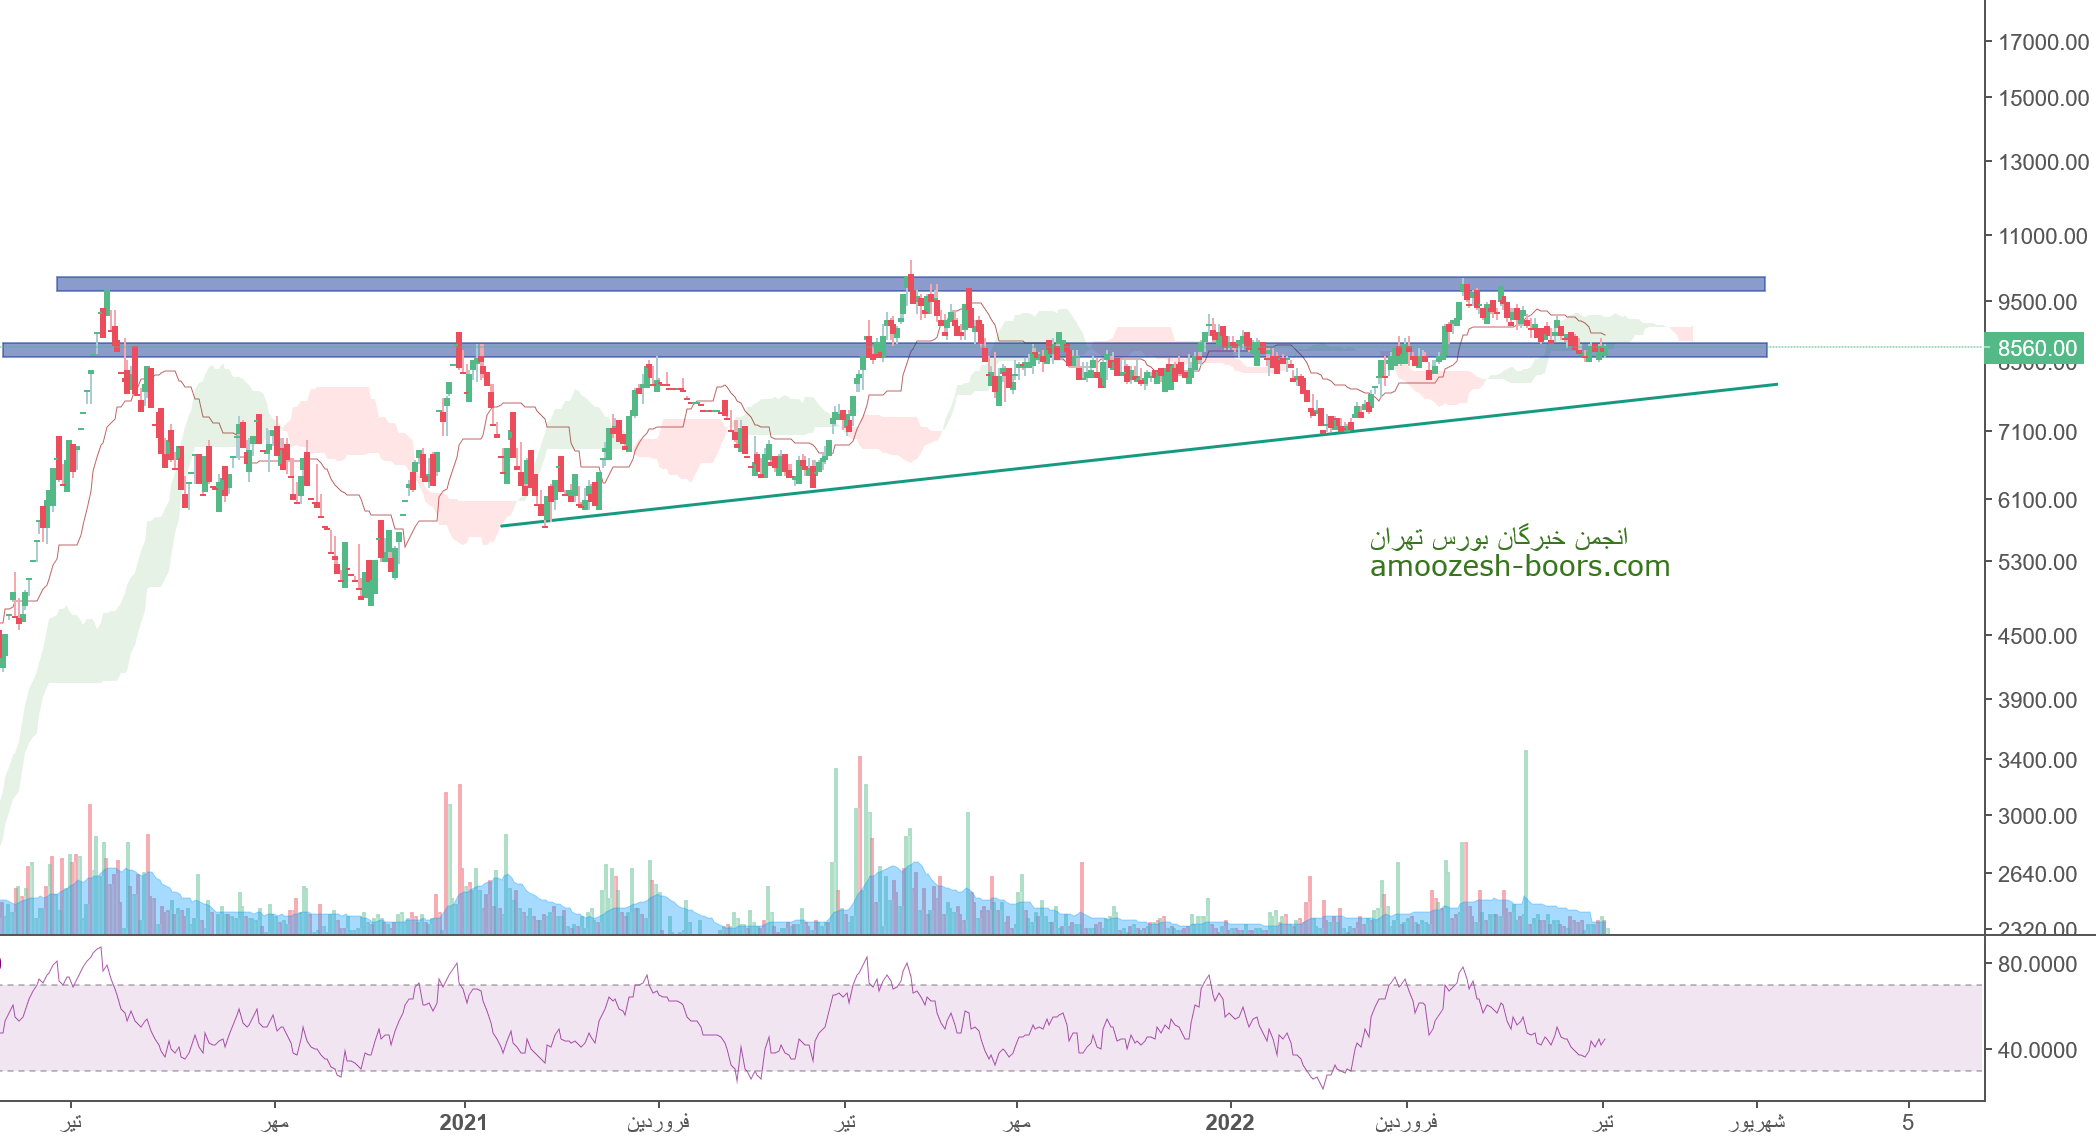Click the number 5 on time axis
This screenshot has height=1136, width=2096.
(x=1908, y=1122)
